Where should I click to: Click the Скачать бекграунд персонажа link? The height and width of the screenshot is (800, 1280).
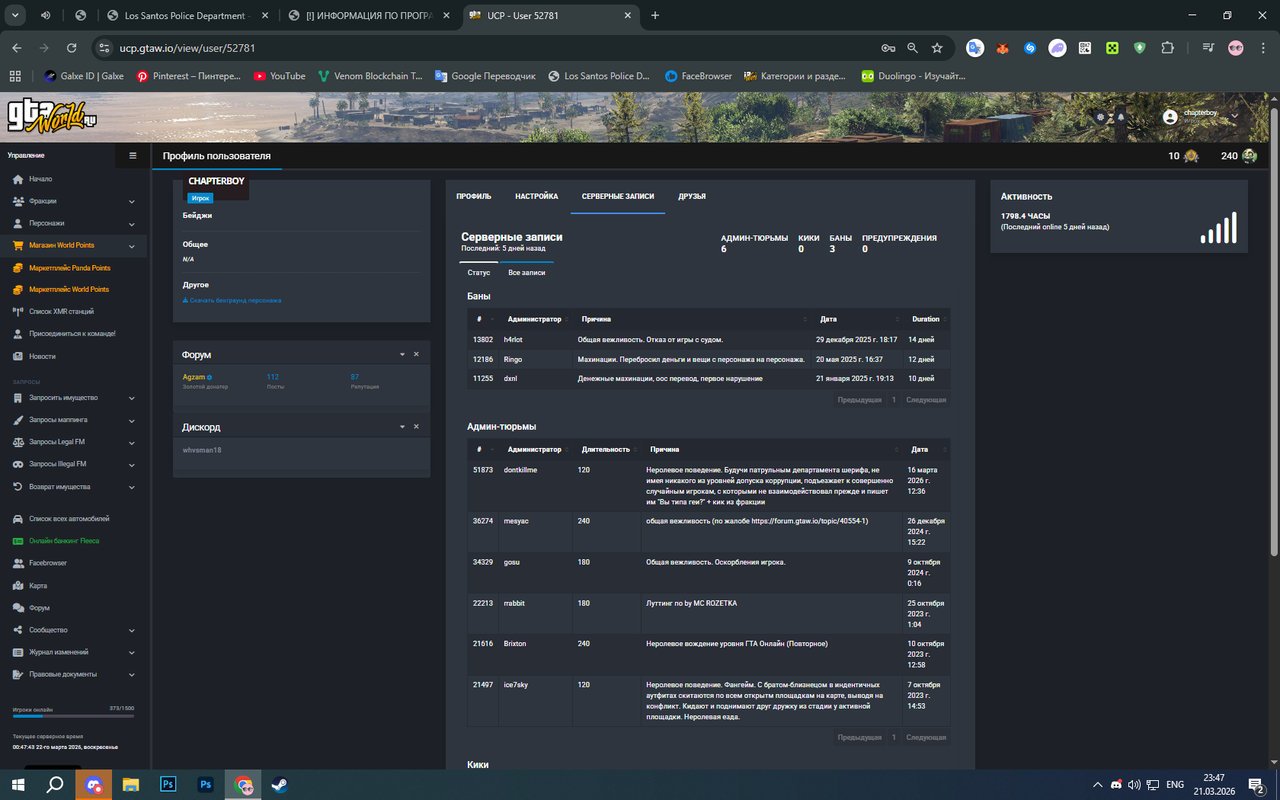(232, 300)
